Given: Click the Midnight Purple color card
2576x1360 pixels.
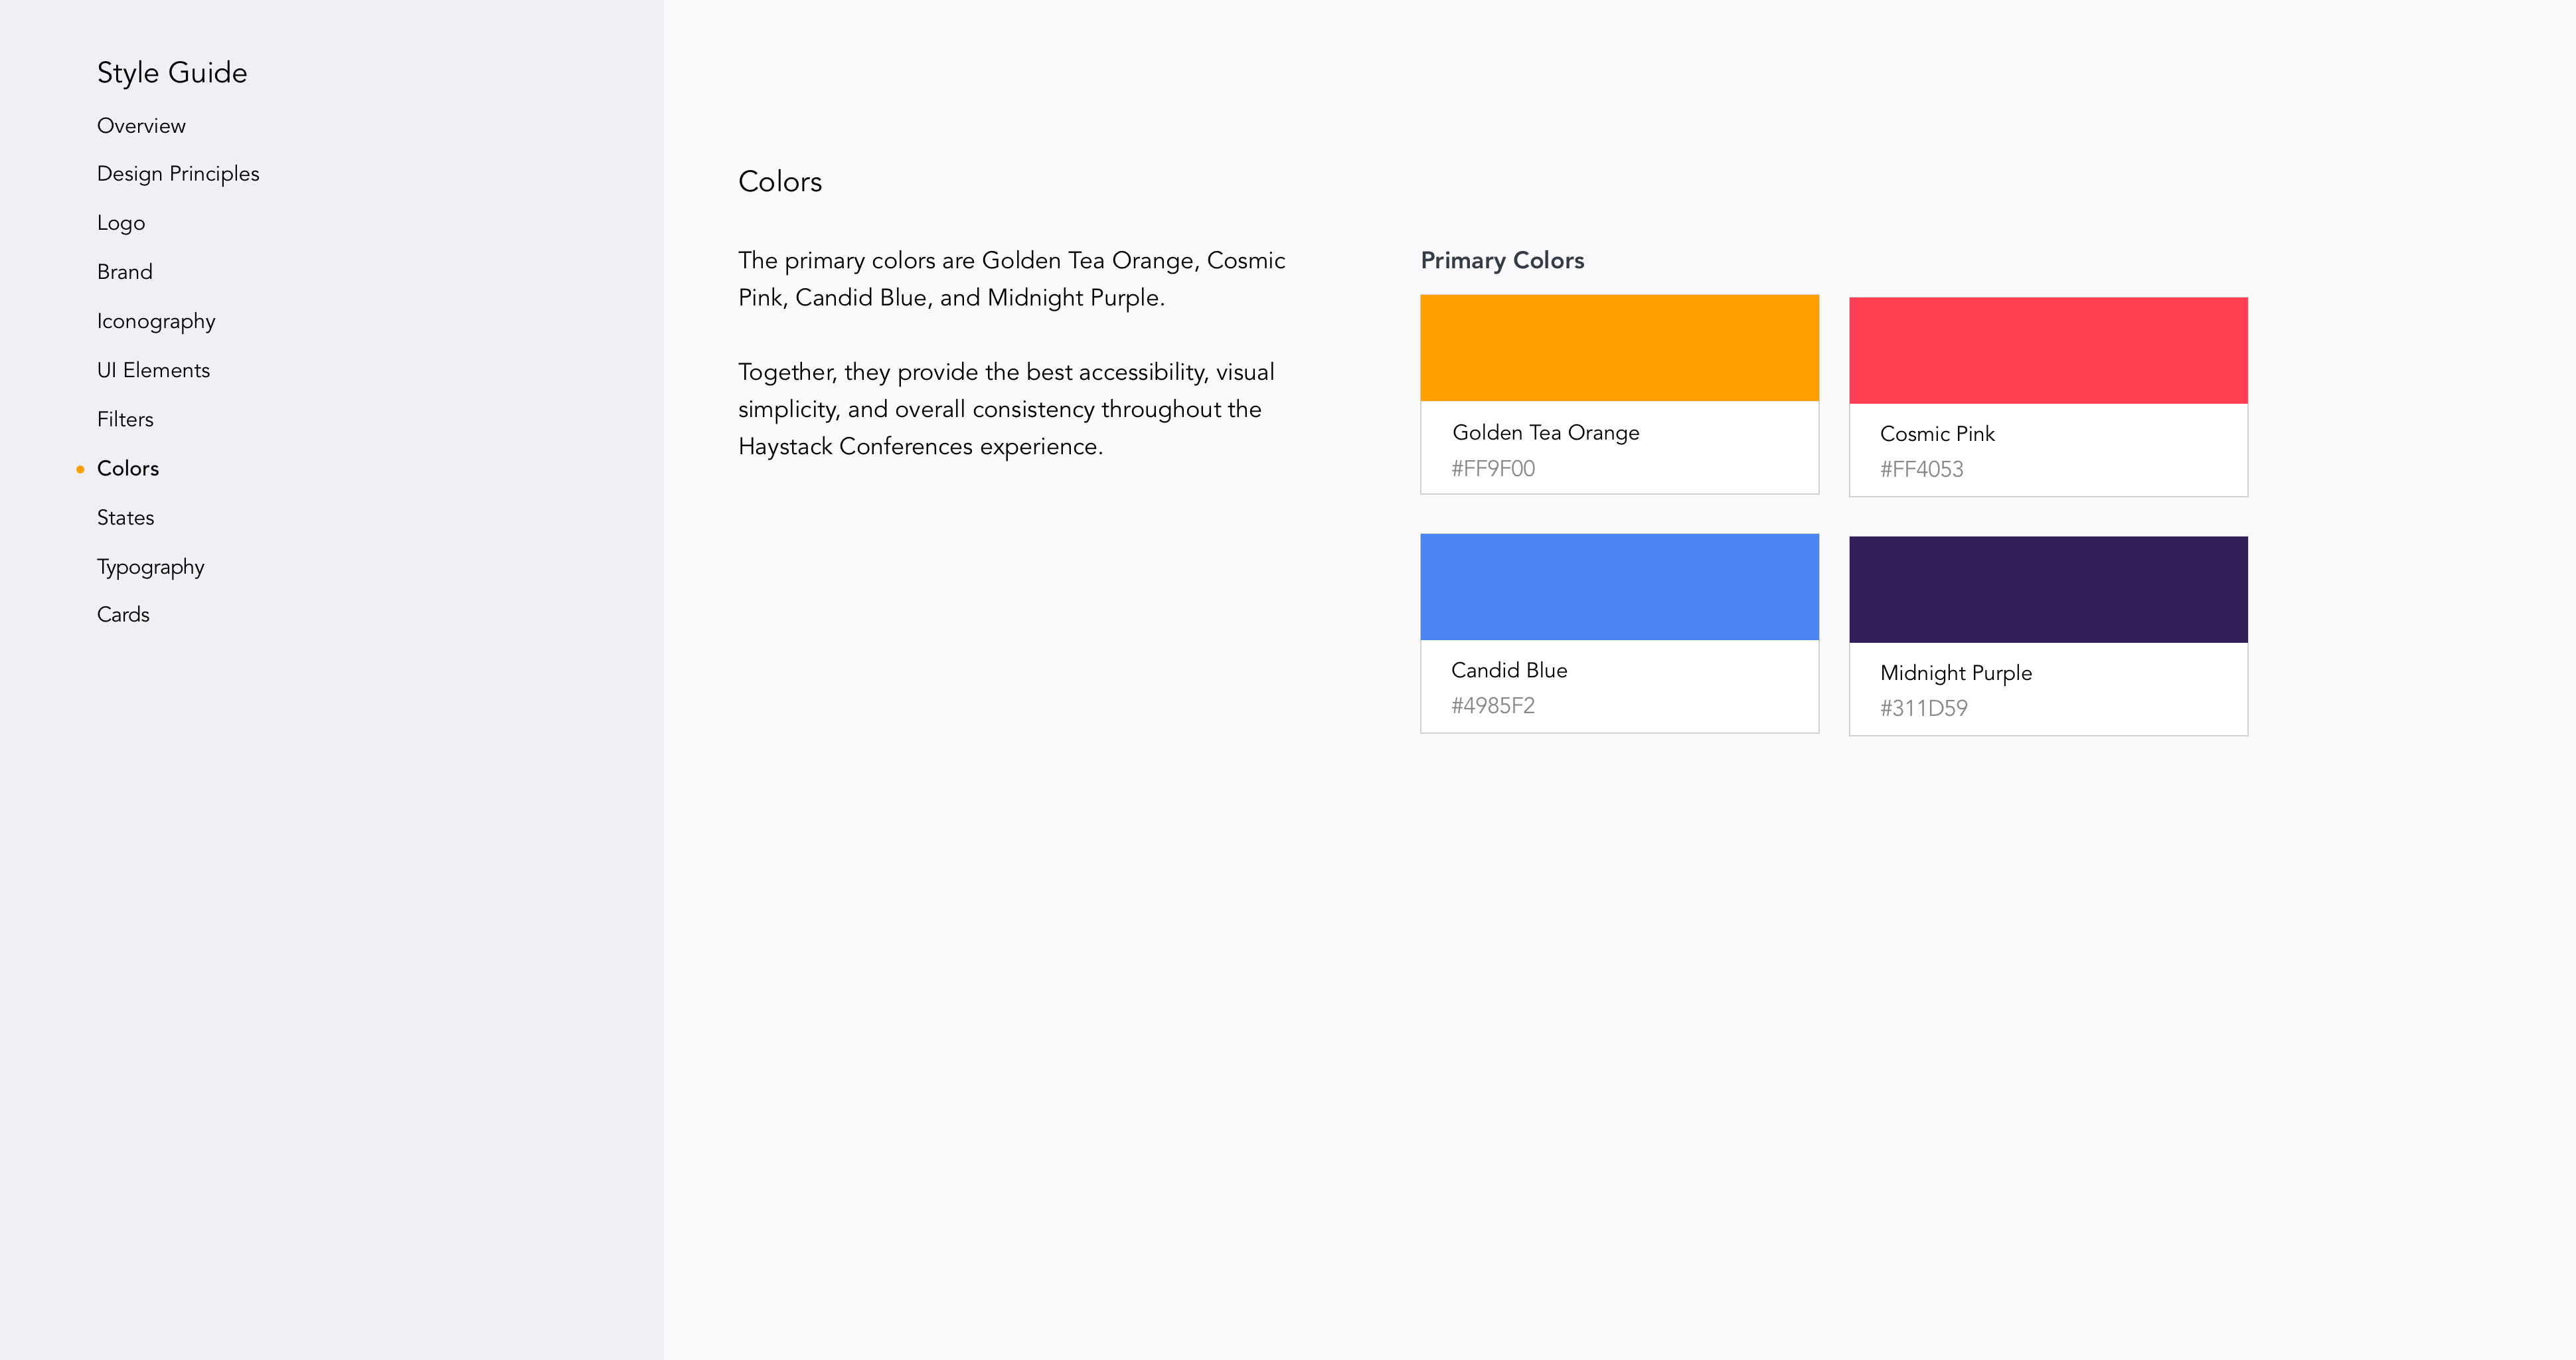Looking at the screenshot, I should 2048,632.
